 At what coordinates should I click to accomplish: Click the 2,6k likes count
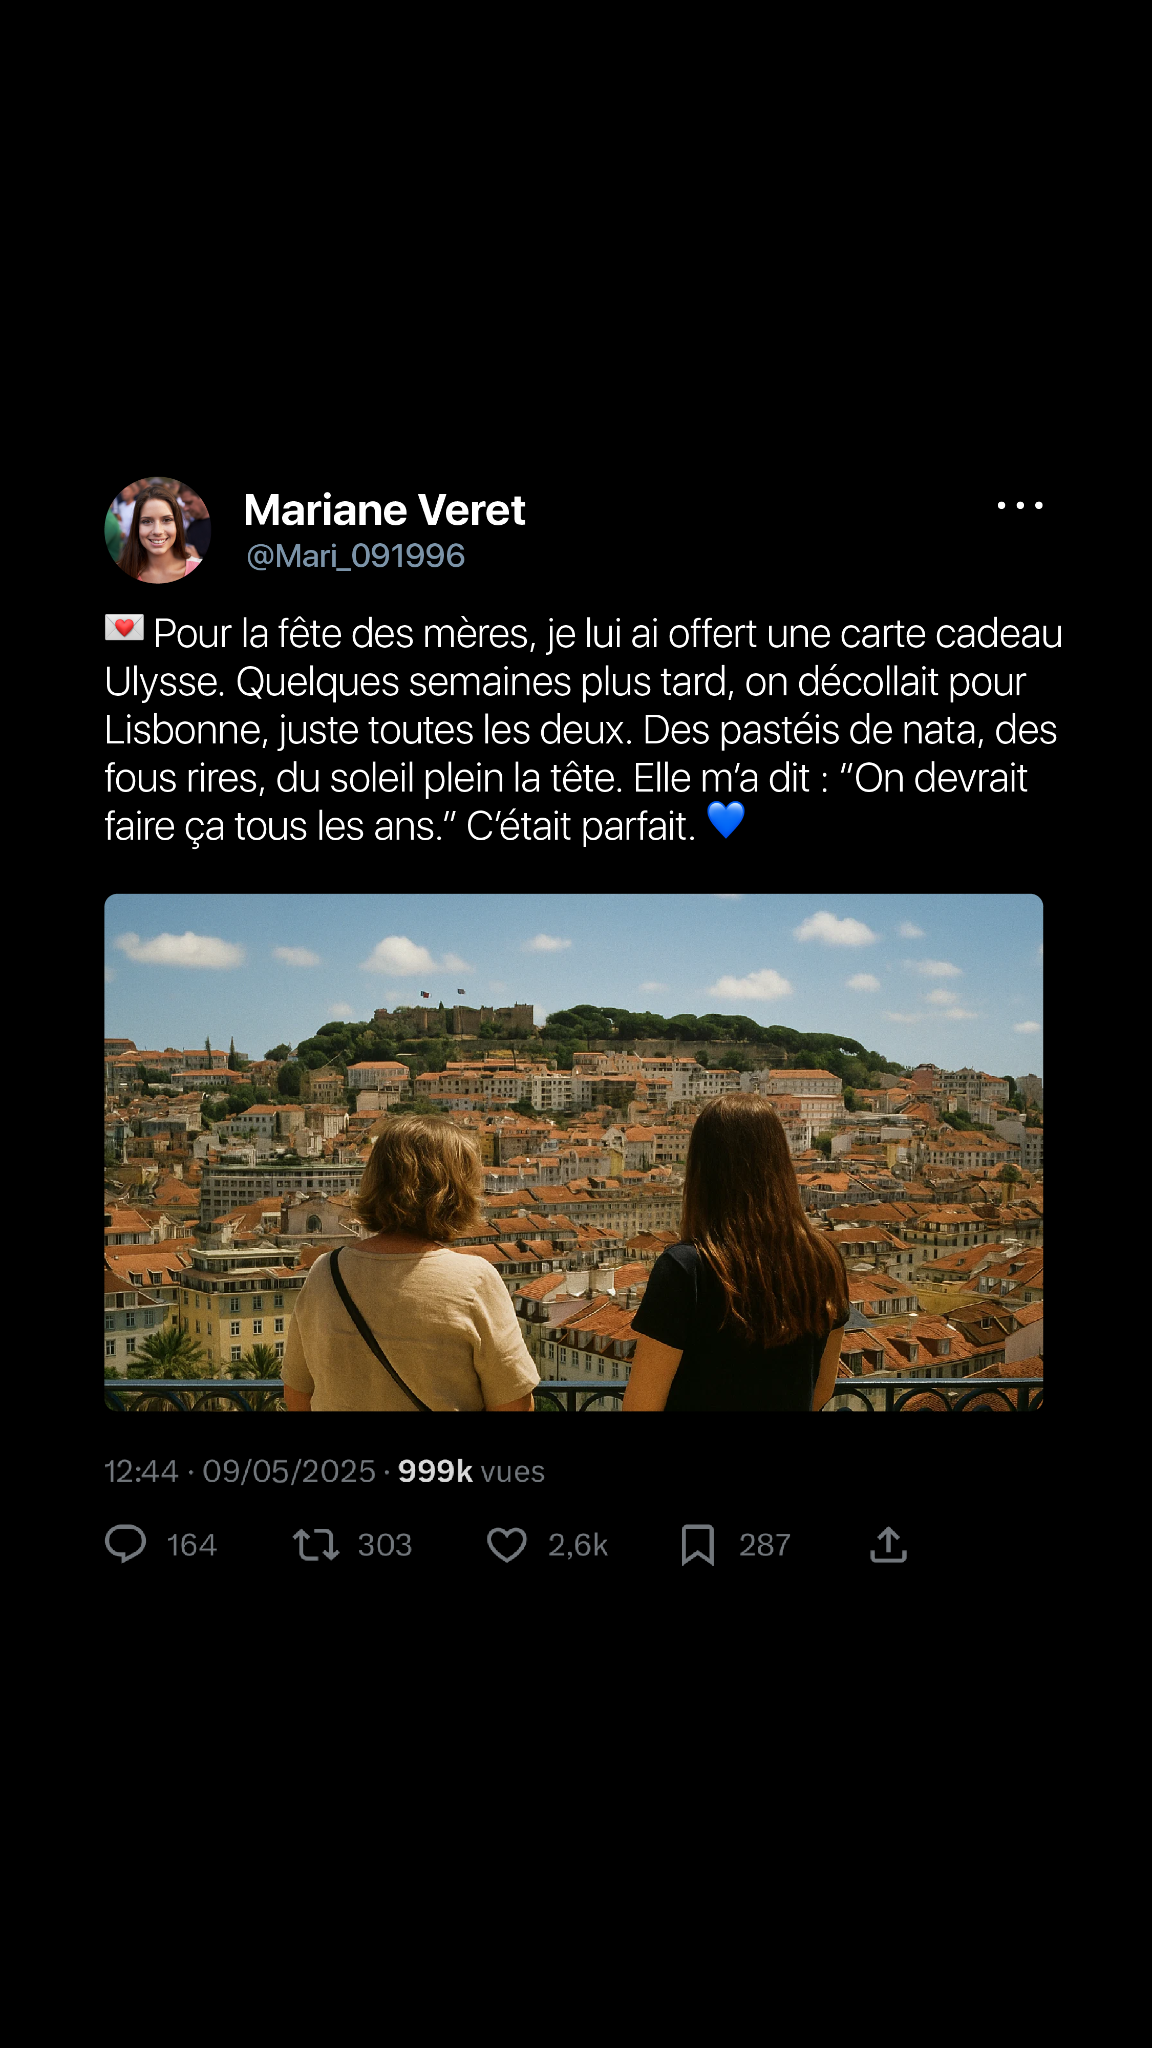[x=578, y=1545]
